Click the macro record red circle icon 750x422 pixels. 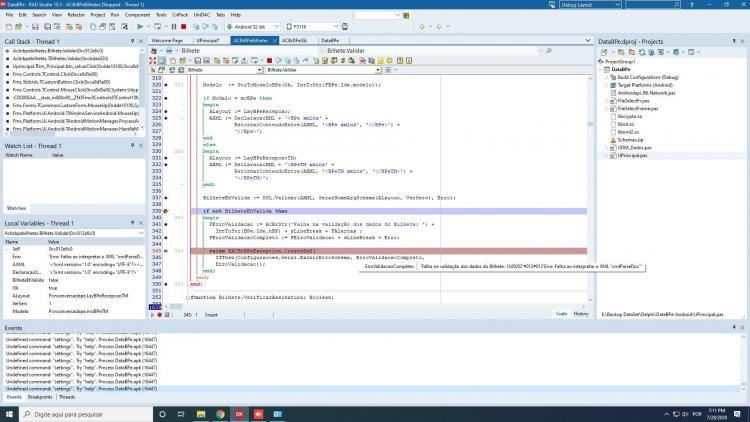(160, 315)
